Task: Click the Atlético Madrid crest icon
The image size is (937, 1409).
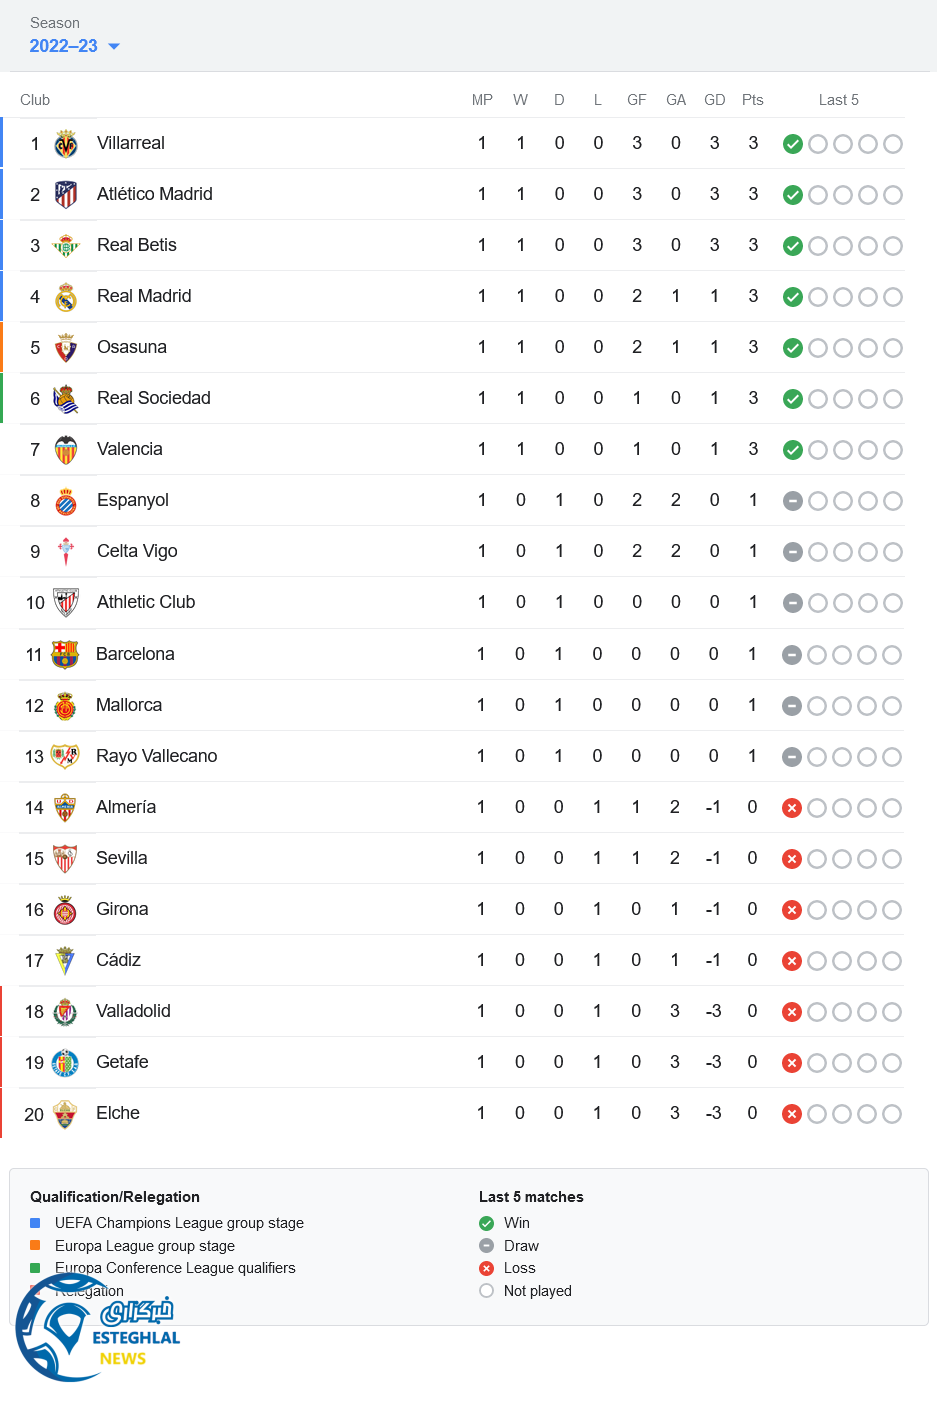Action: [x=66, y=195]
